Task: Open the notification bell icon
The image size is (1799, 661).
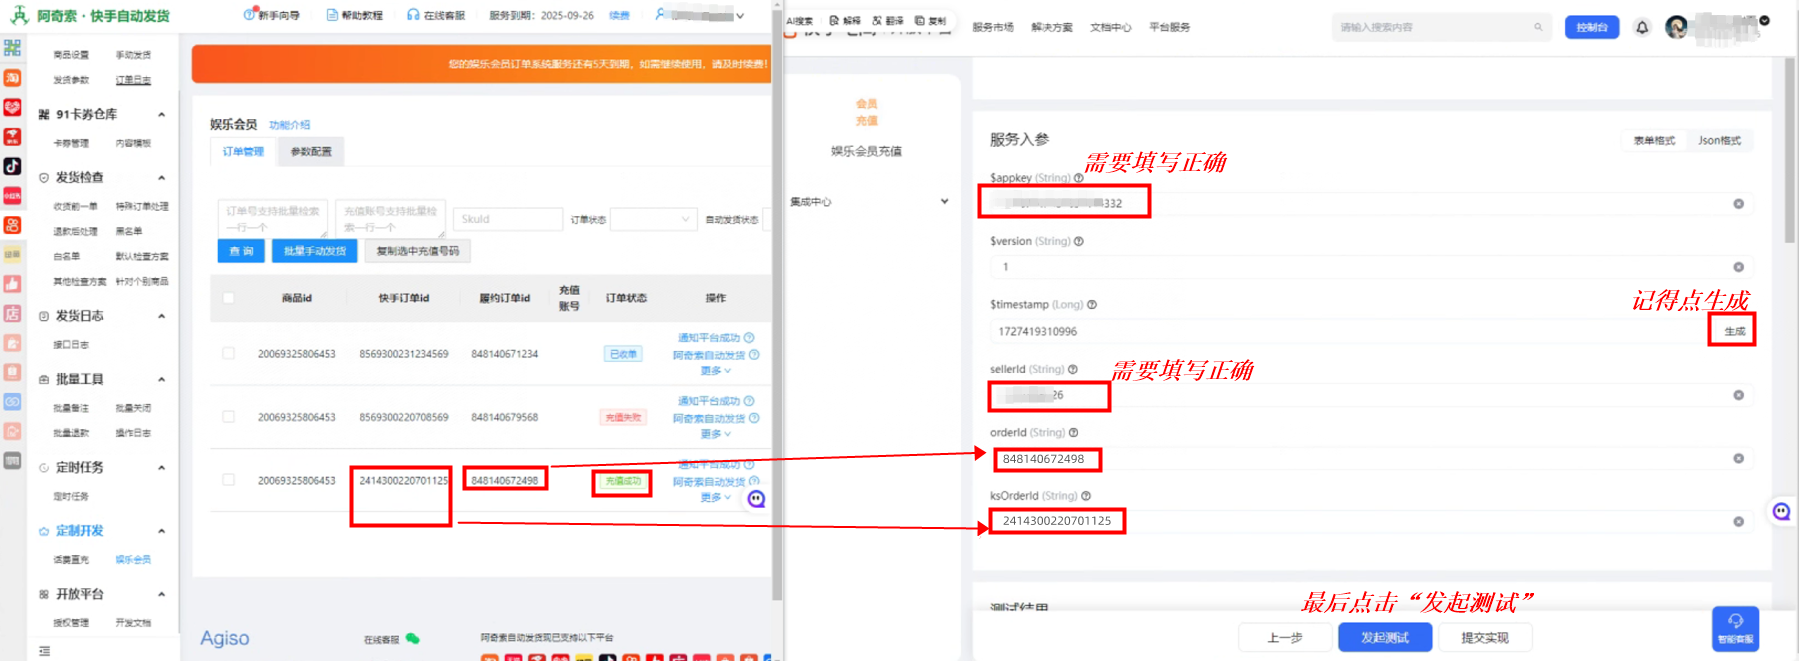Action: point(1642,27)
